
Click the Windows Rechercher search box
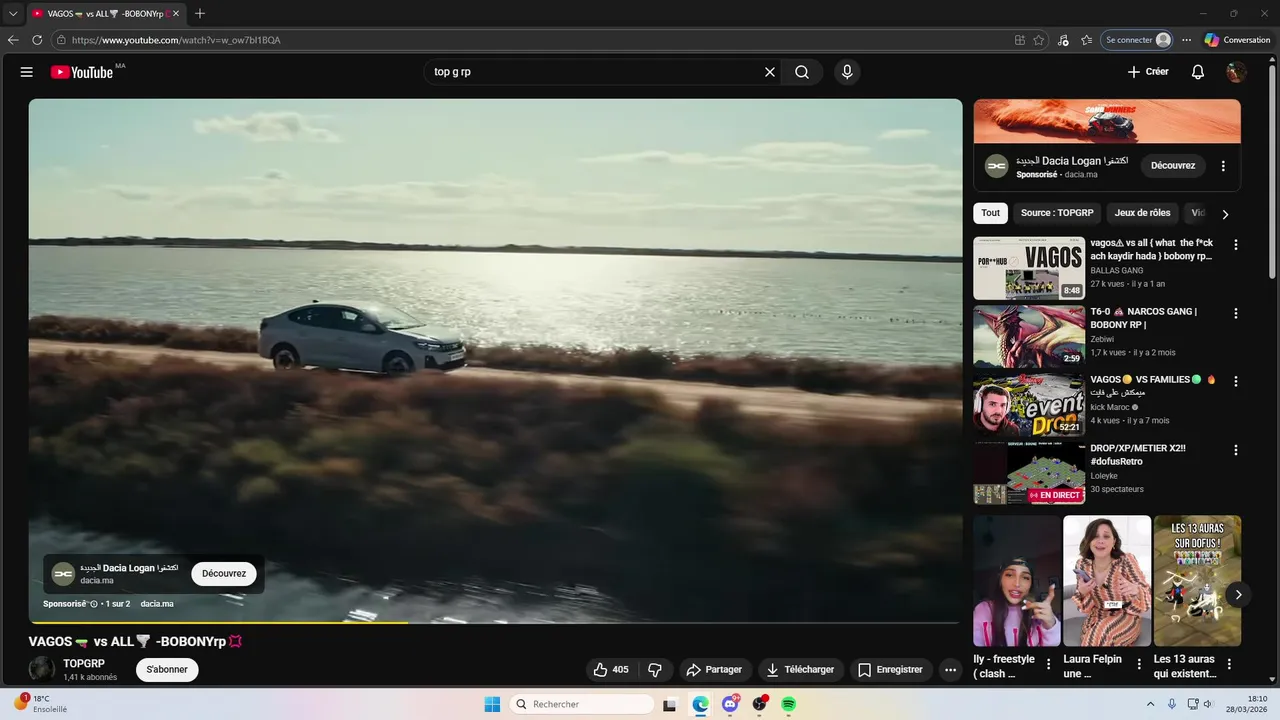pyautogui.click(x=583, y=704)
